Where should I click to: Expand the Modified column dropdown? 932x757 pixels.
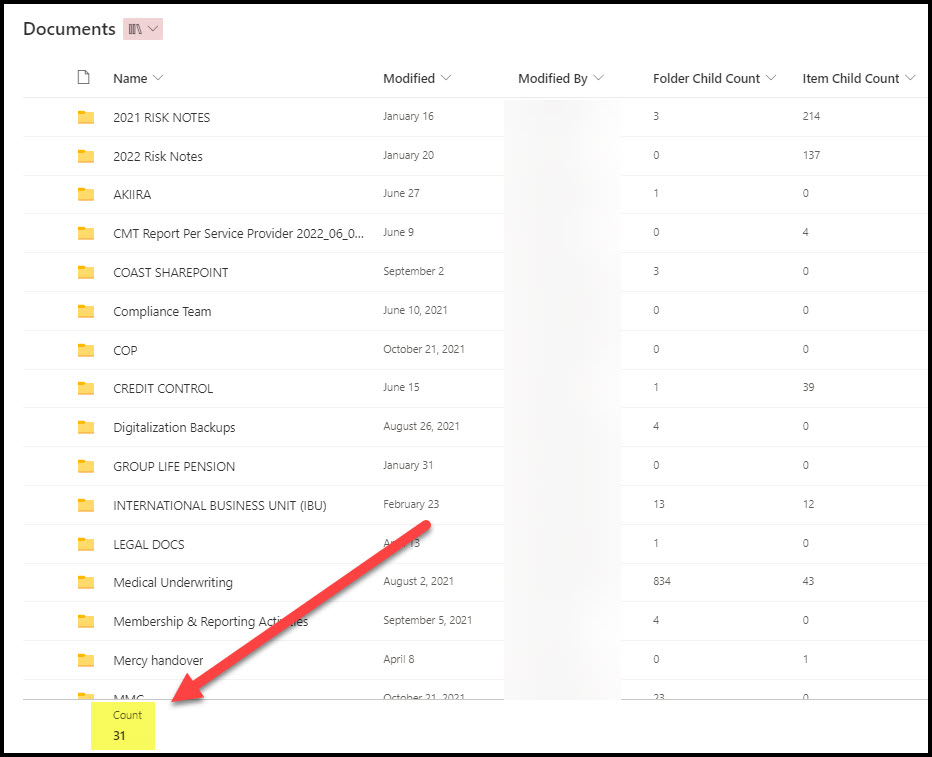(x=446, y=78)
